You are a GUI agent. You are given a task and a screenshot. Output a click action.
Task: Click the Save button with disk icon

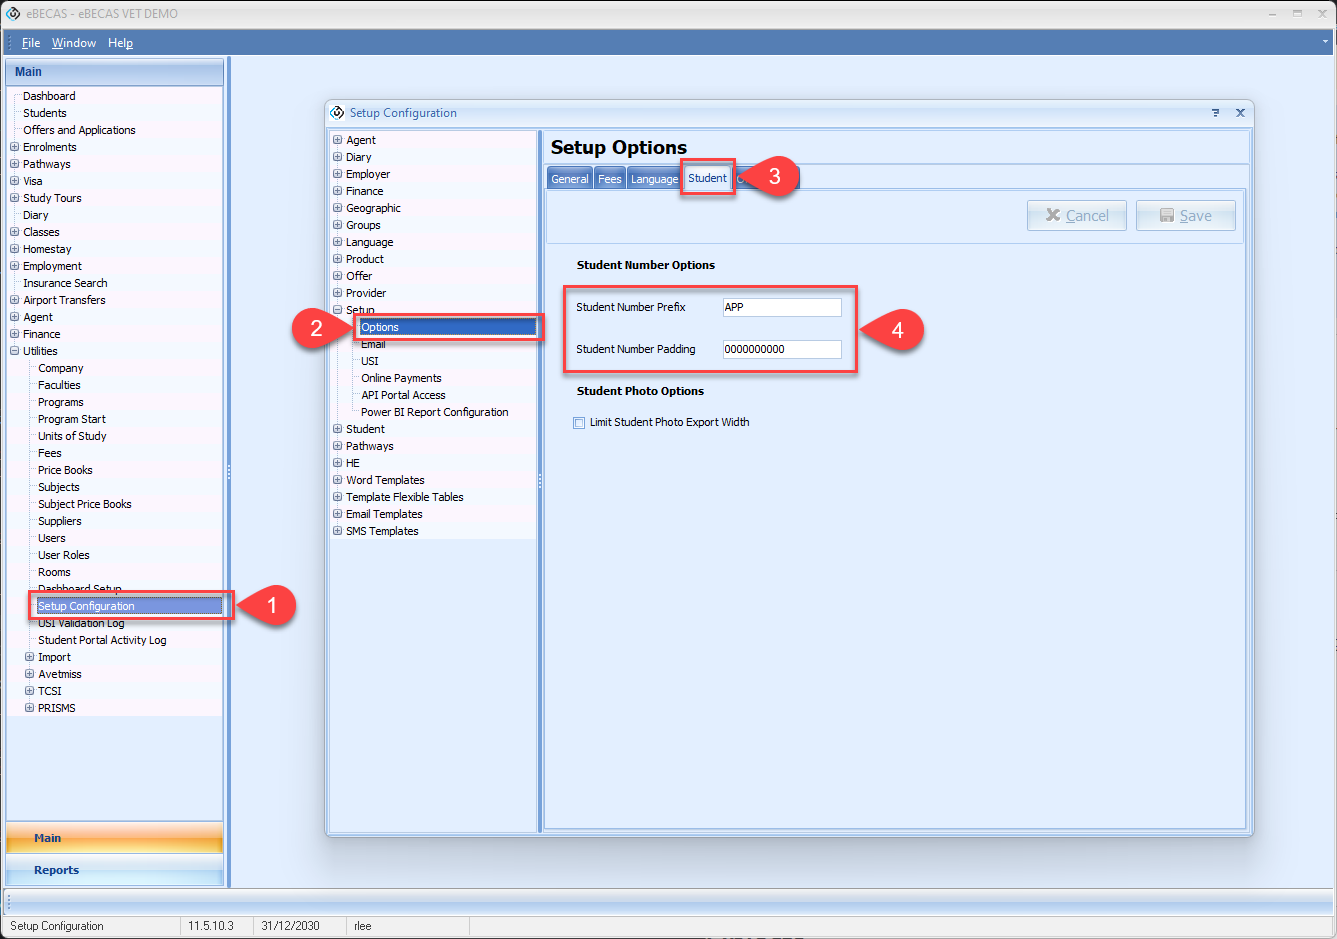[x=1185, y=216]
